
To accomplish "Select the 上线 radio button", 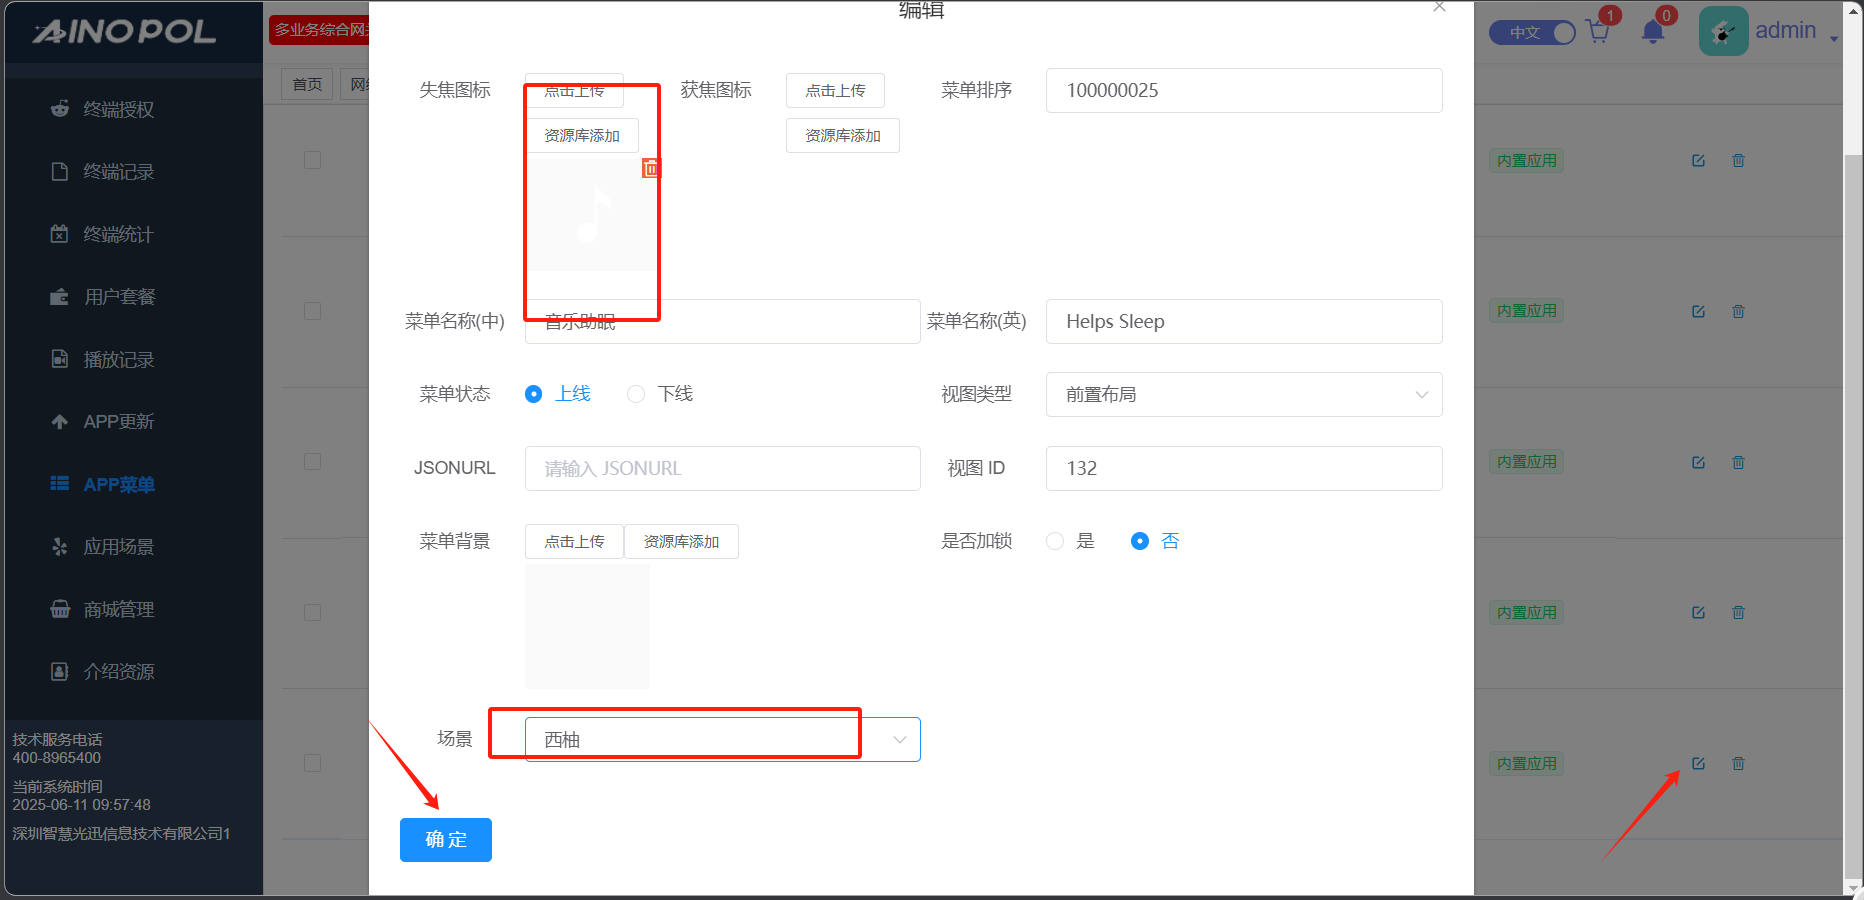I will tap(534, 394).
